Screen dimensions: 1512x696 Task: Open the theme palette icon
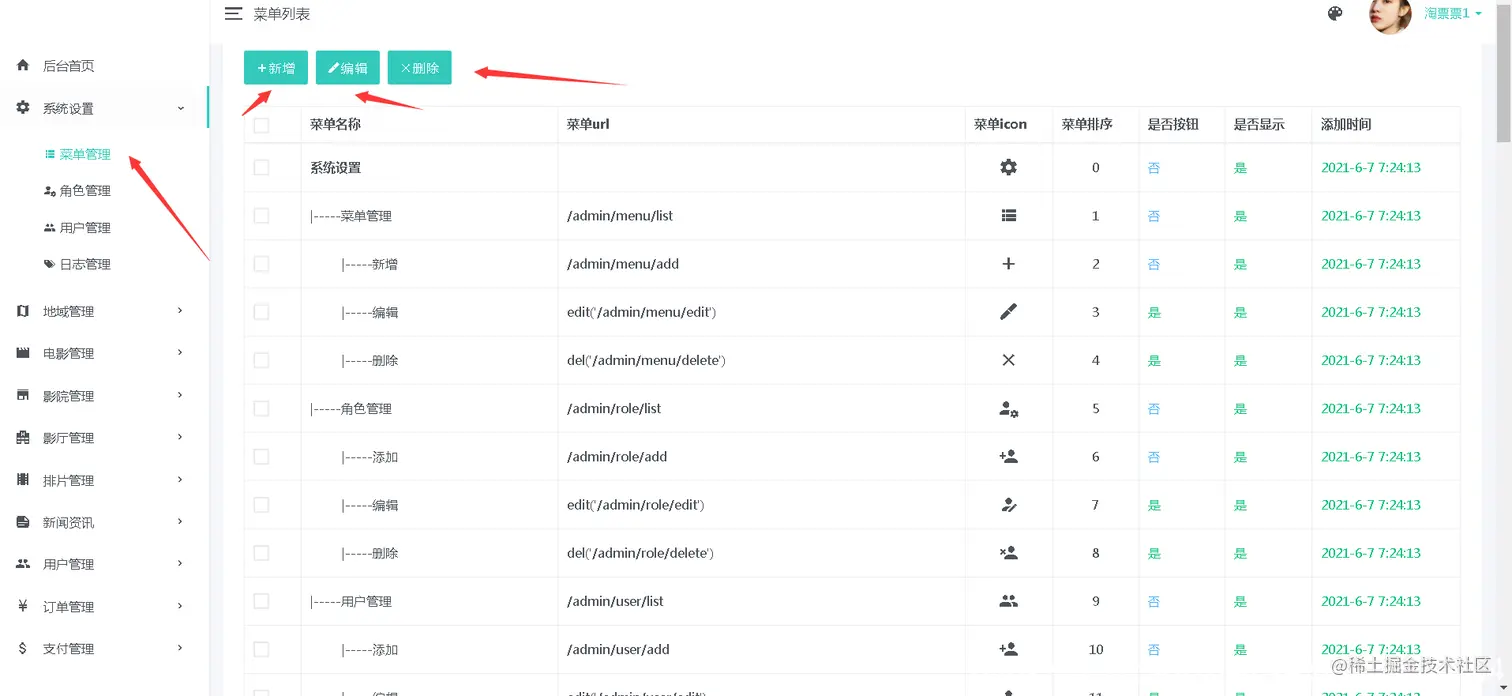(1335, 14)
